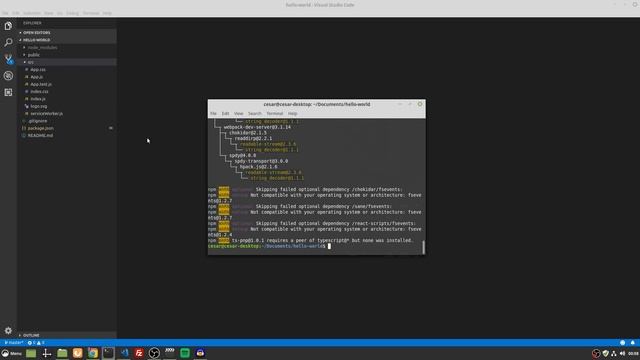Click the shield update manager tray icon
640x360 pixels.
pyautogui.click(x=606, y=353)
